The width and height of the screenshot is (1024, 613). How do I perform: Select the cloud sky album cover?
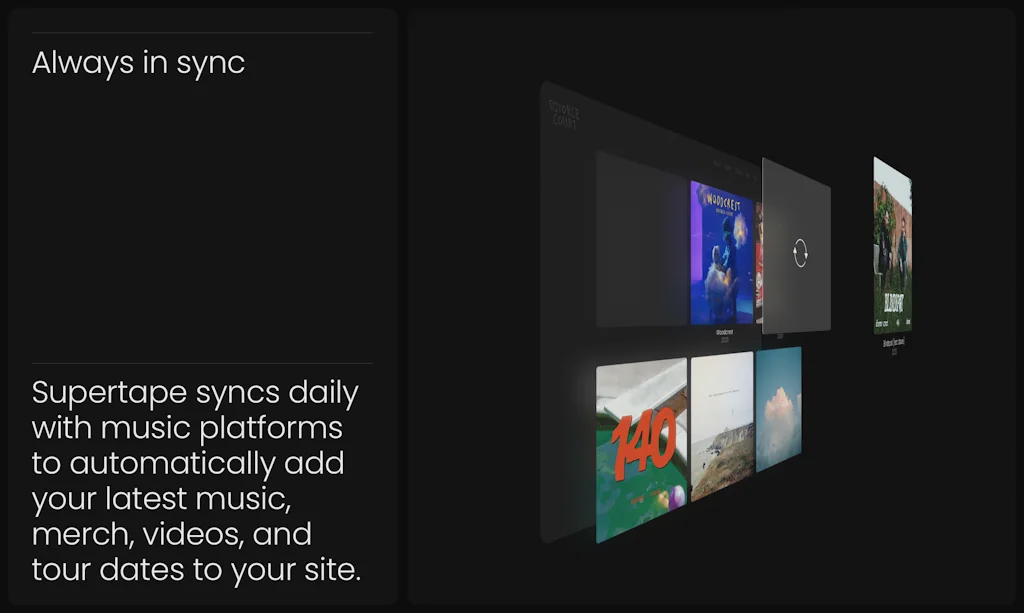[778, 408]
